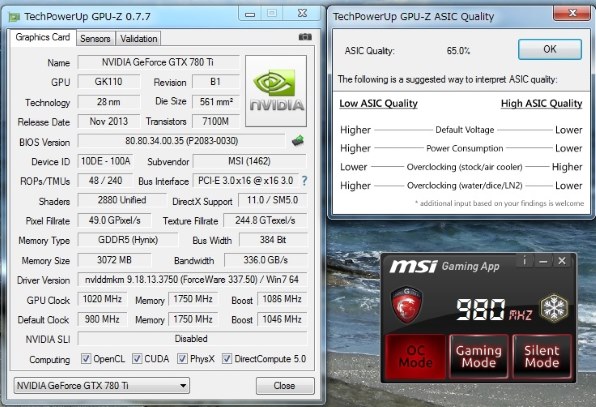The height and width of the screenshot is (407, 596).
Task: Toggle the DirectCompute 5.0 checkbox
Action: (x=227, y=358)
